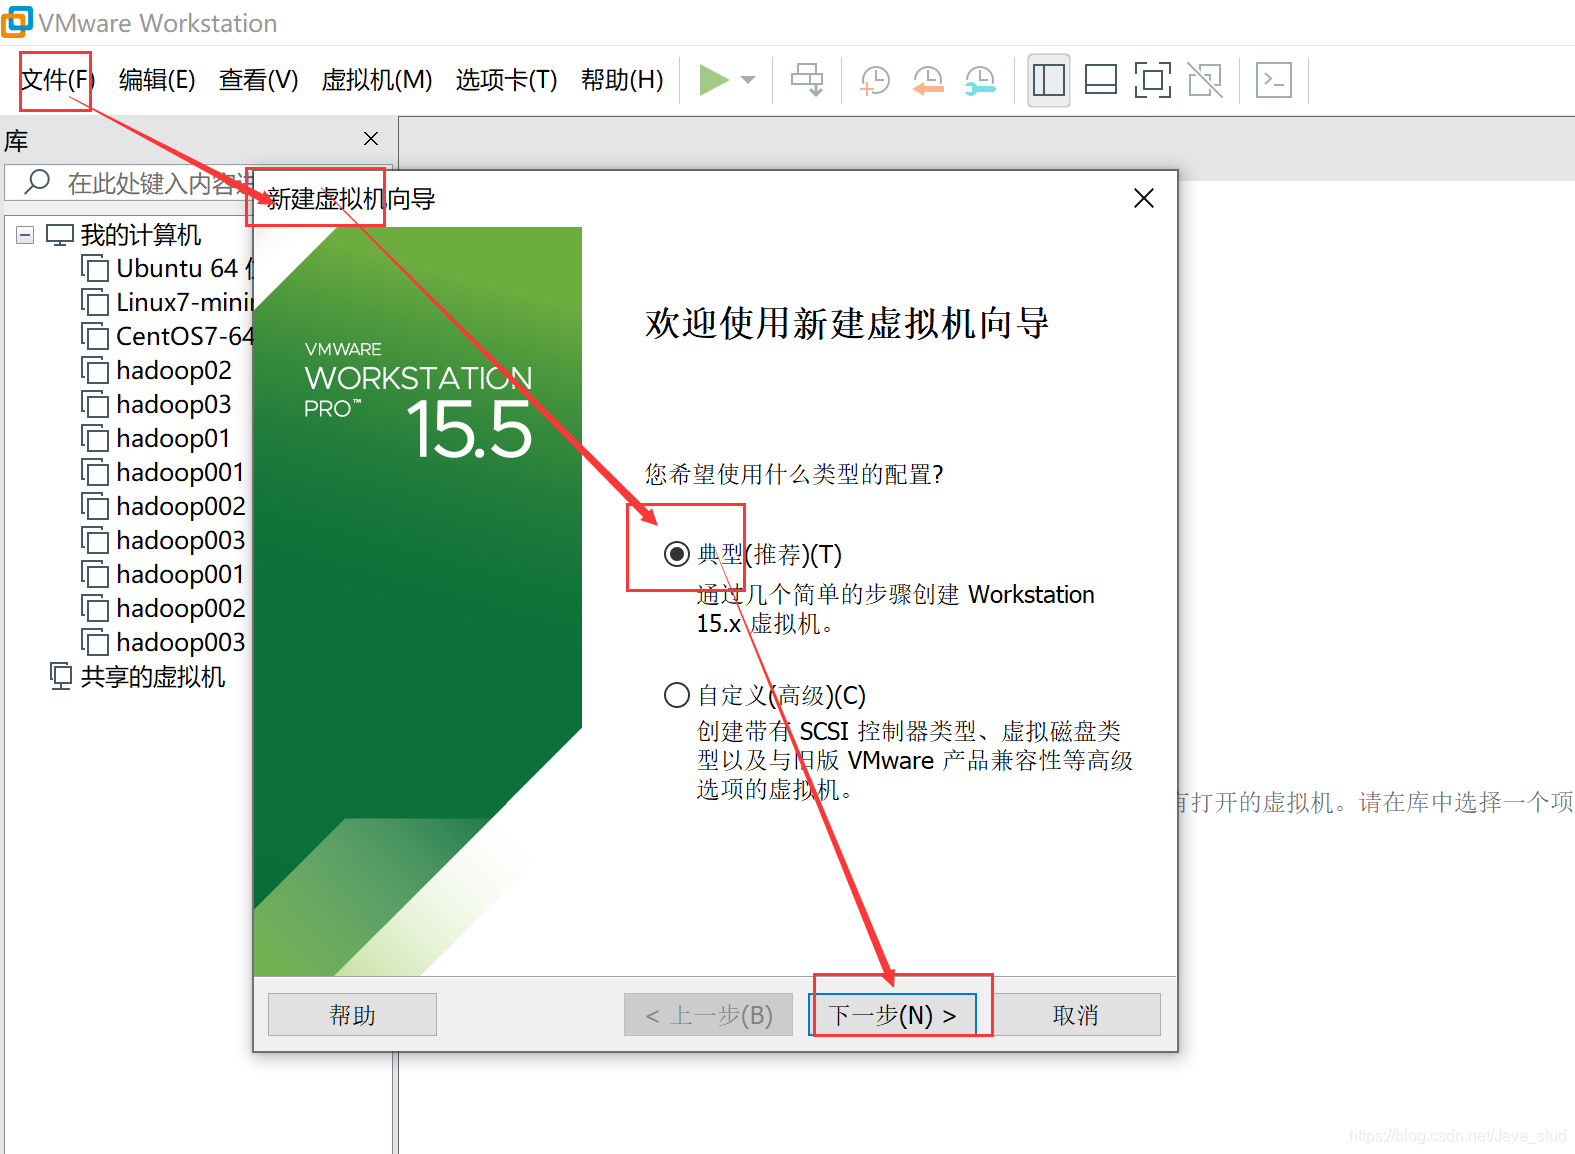
Task: Click the 我的计算机 monitor icon
Action: pyautogui.click(x=60, y=235)
